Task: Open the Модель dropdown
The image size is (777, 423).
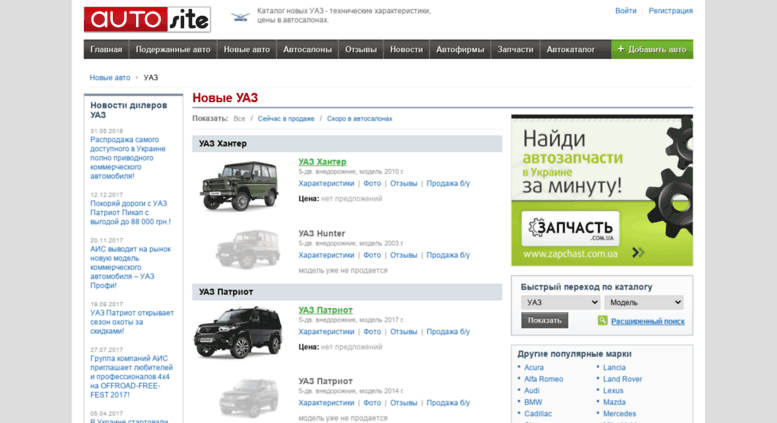Action: click(644, 302)
